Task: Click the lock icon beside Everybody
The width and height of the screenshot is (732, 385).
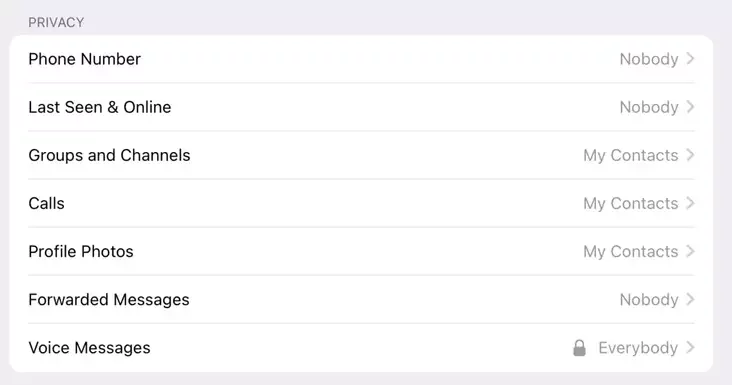Action: [x=579, y=348]
